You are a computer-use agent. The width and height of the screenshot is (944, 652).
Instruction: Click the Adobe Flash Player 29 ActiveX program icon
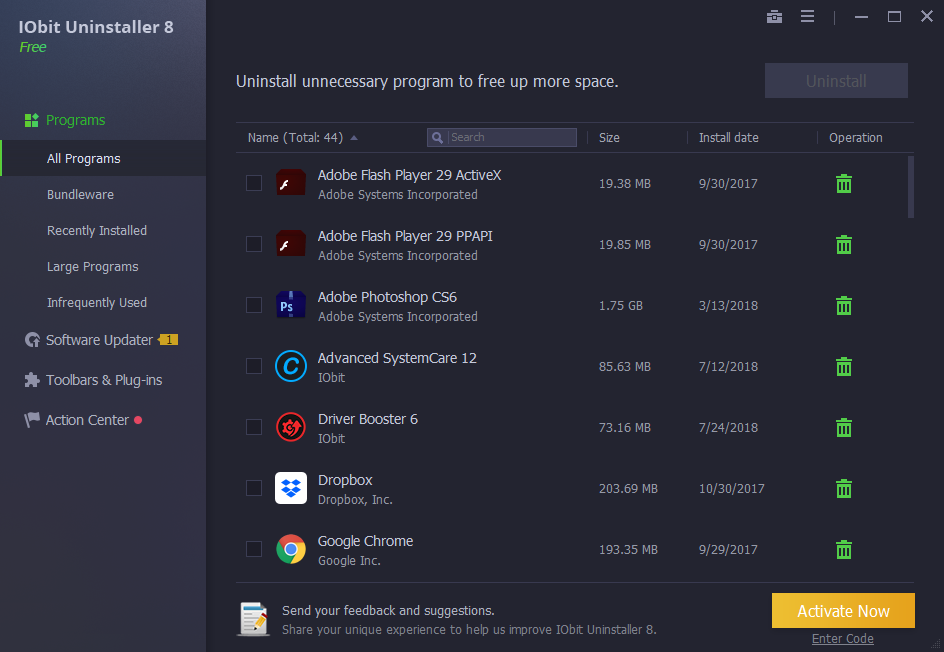click(291, 183)
